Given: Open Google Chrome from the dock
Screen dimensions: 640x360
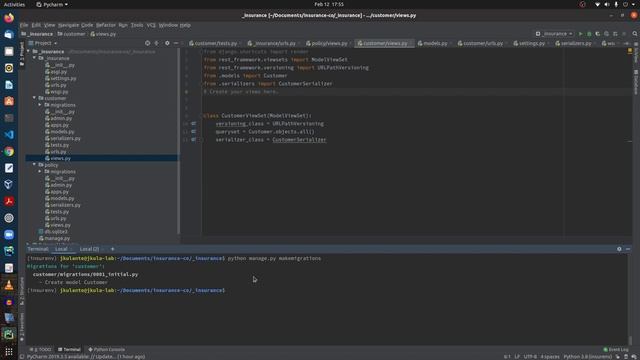Looking at the screenshot, I should (9, 151).
